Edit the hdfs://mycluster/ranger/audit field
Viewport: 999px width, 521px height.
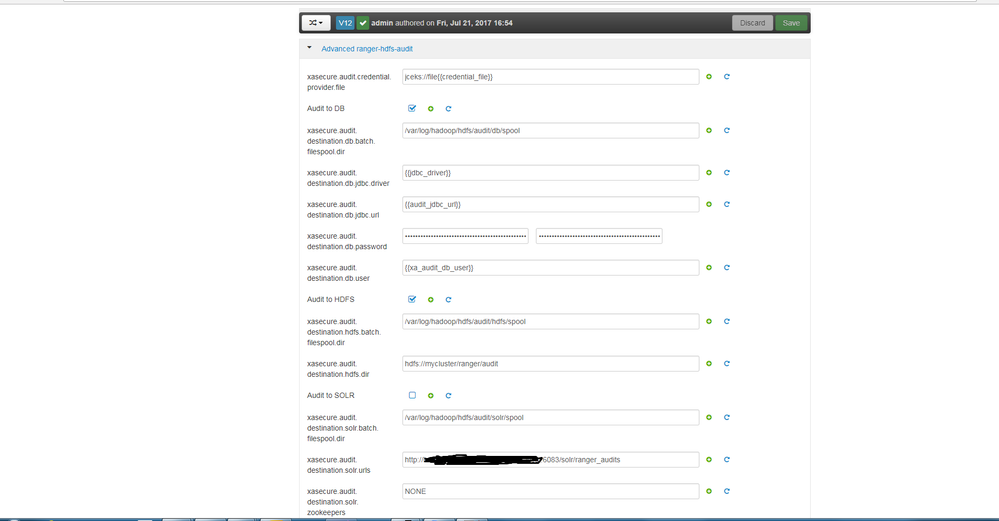pyautogui.click(x=550, y=364)
